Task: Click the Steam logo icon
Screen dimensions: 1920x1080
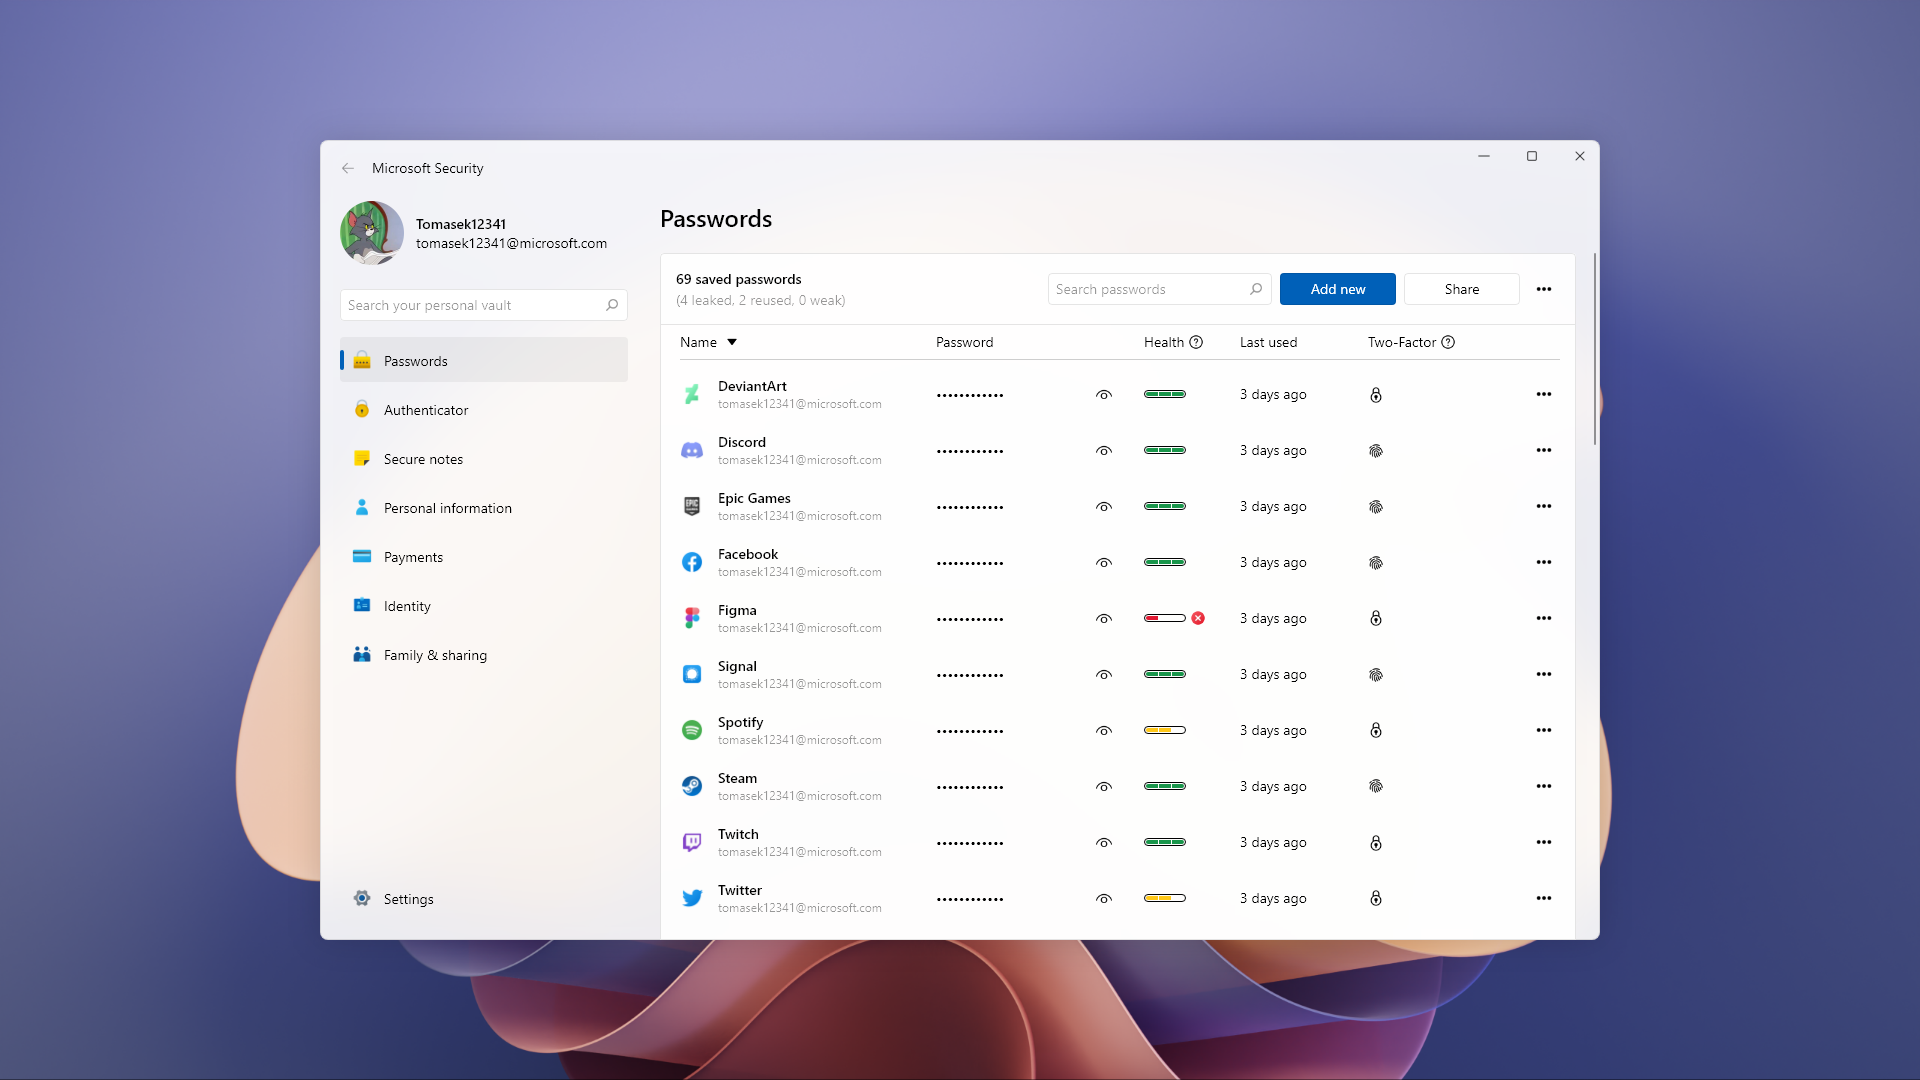Action: click(691, 787)
